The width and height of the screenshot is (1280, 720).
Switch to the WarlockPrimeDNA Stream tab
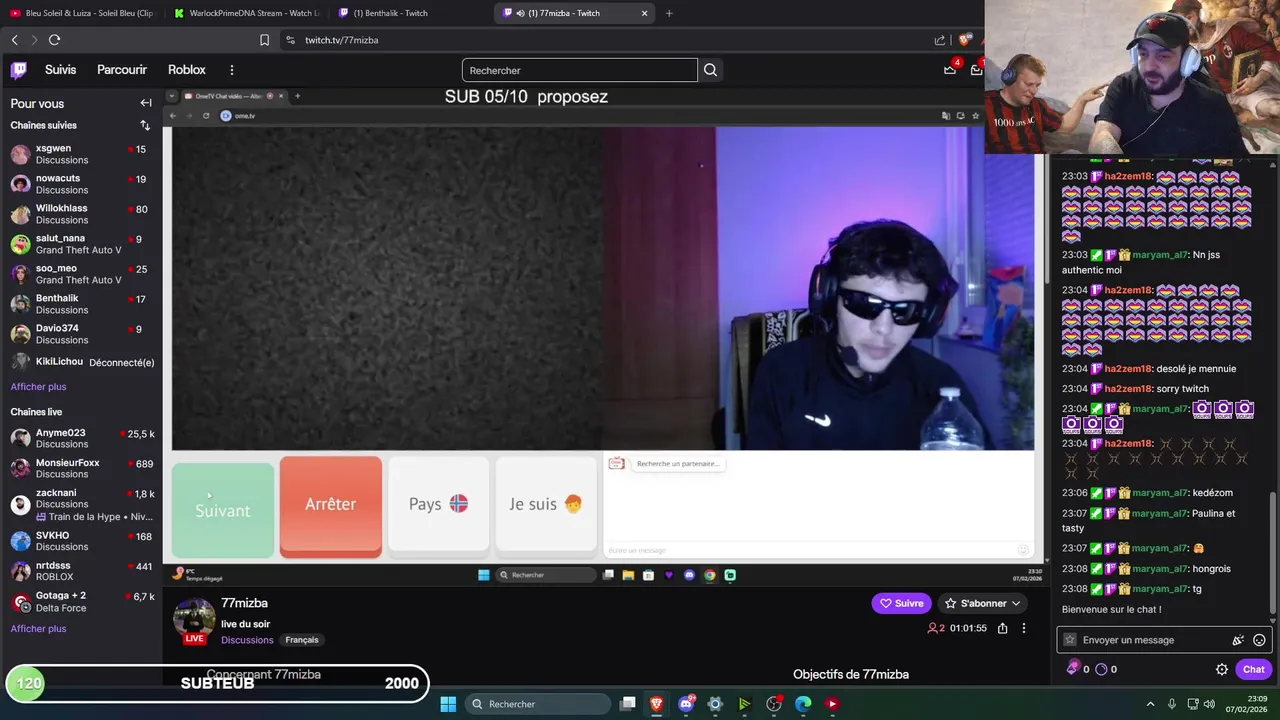coord(246,13)
